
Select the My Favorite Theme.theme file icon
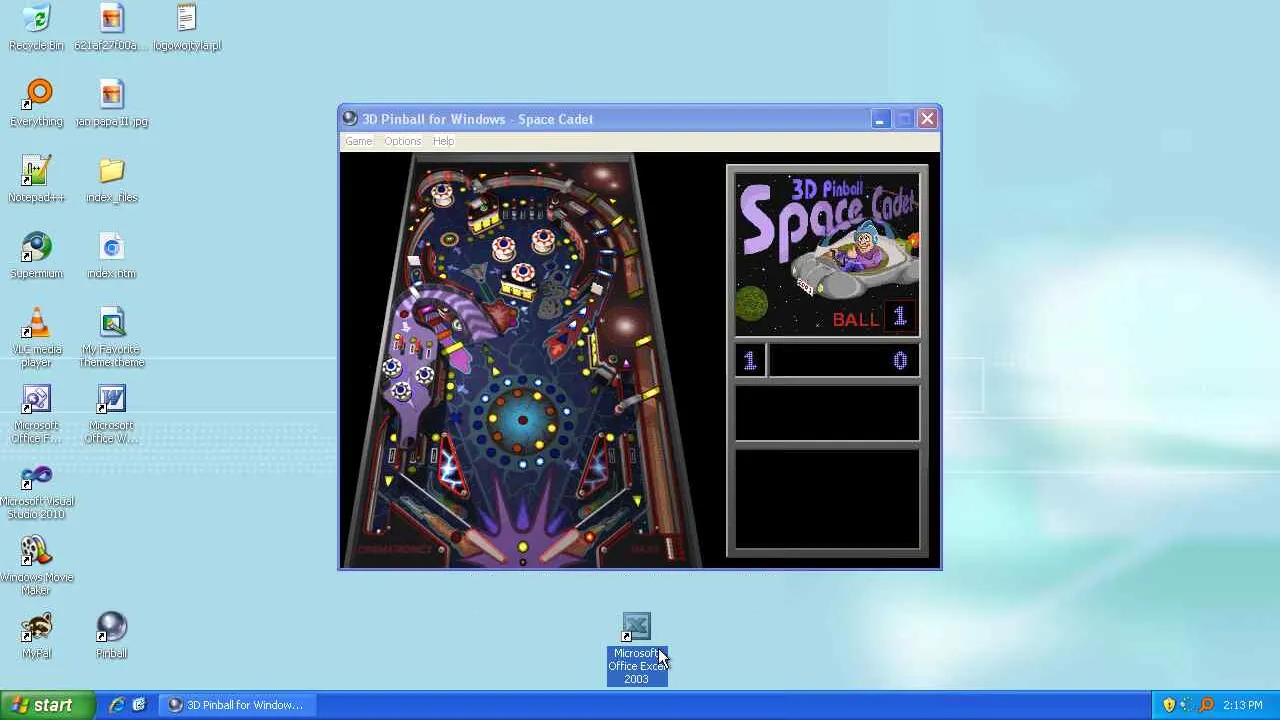click(x=111, y=338)
